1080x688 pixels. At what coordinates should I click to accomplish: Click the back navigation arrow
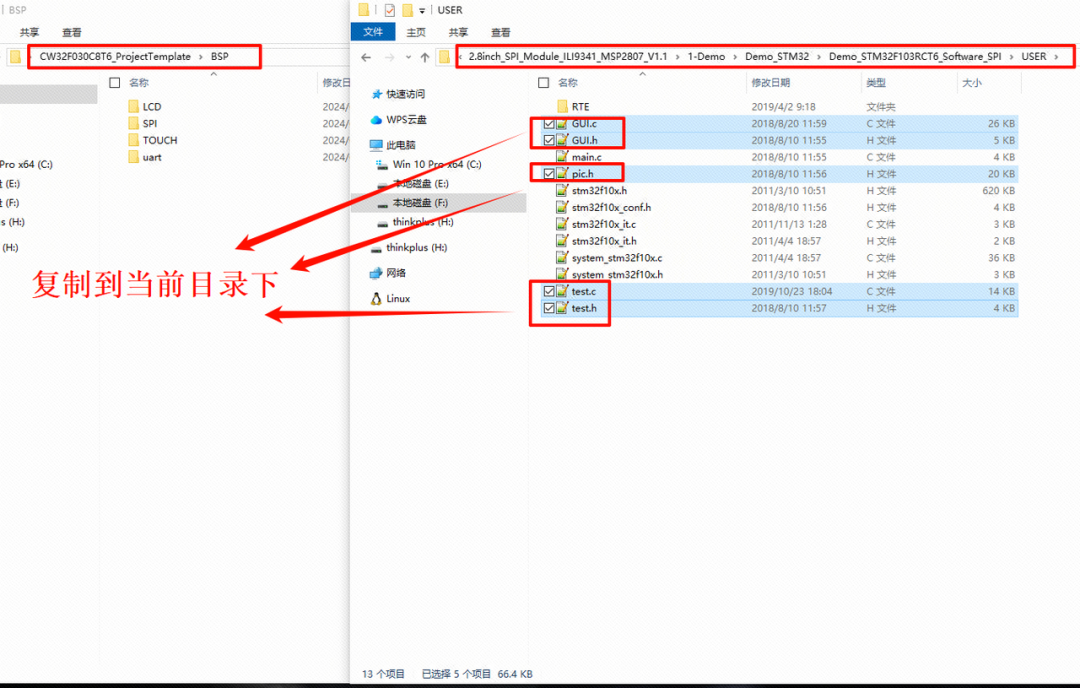pos(364,57)
